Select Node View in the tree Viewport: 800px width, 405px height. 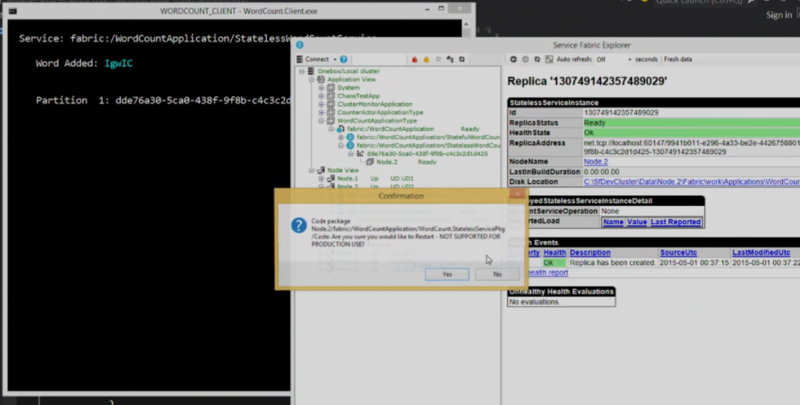click(343, 170)
